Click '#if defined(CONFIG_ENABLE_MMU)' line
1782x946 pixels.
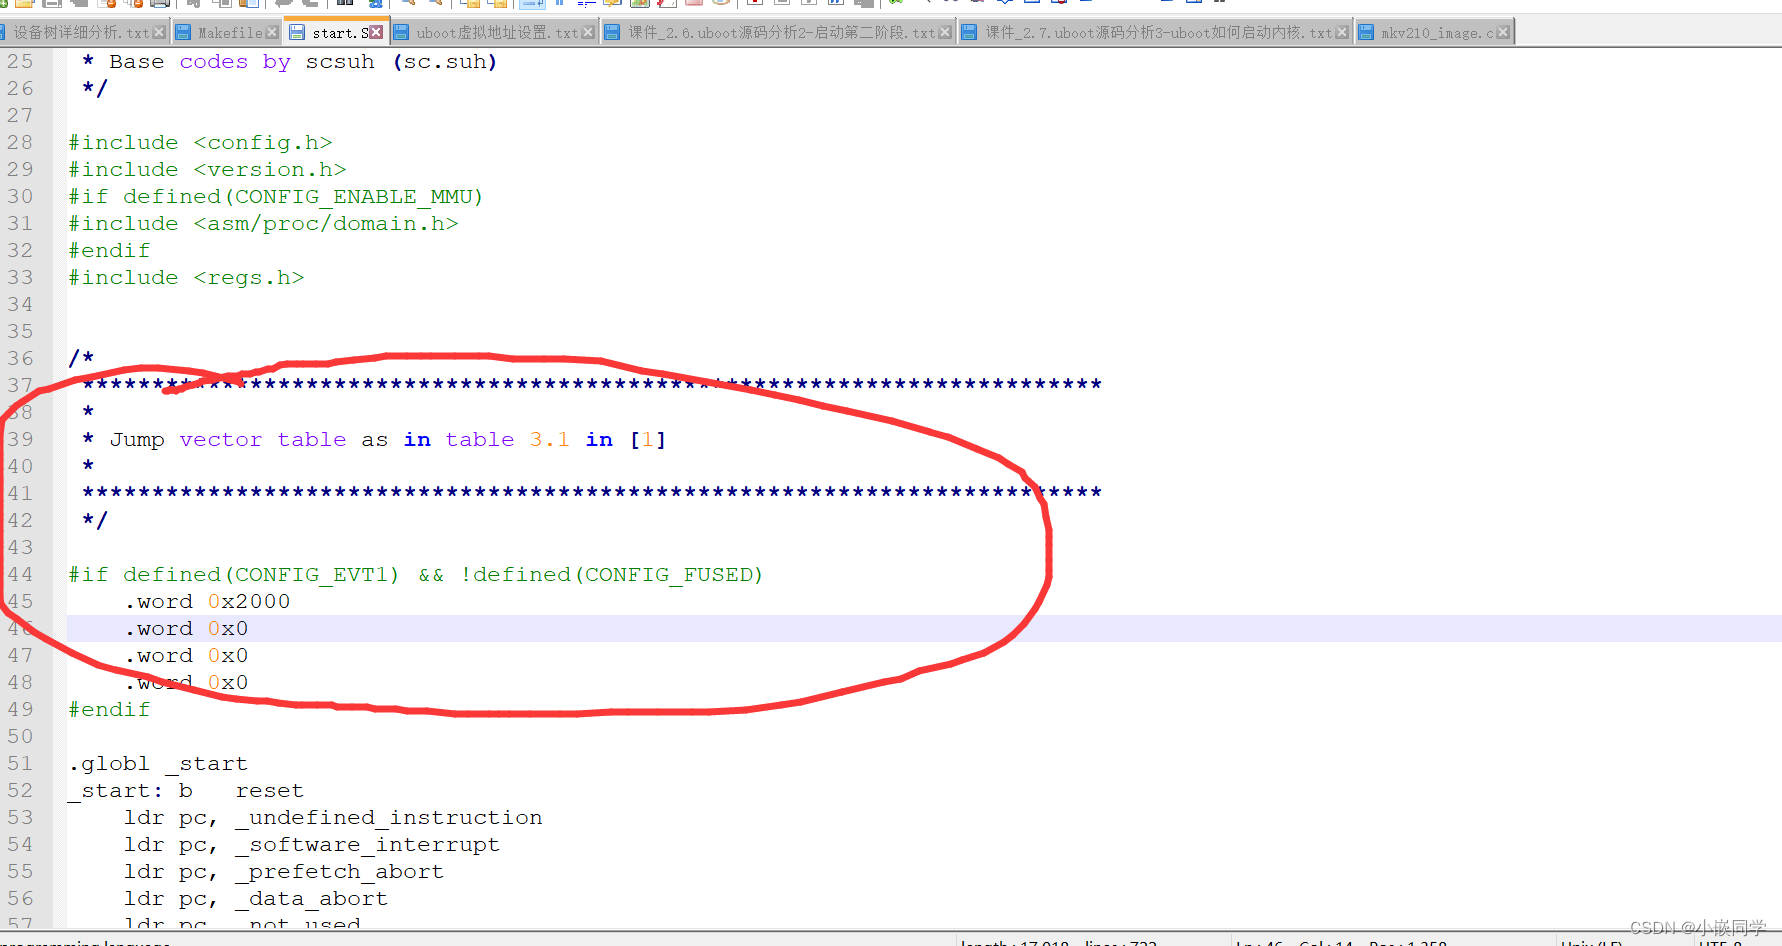[276, 197]
